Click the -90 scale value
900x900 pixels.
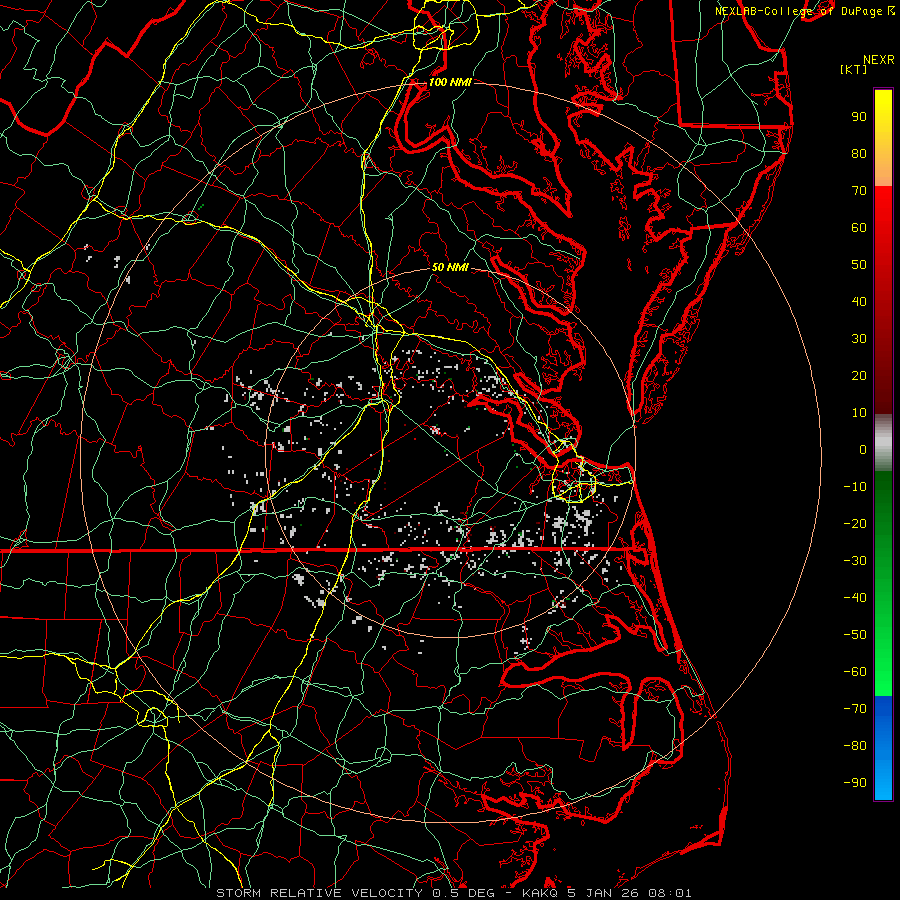[x=855, y=783]
